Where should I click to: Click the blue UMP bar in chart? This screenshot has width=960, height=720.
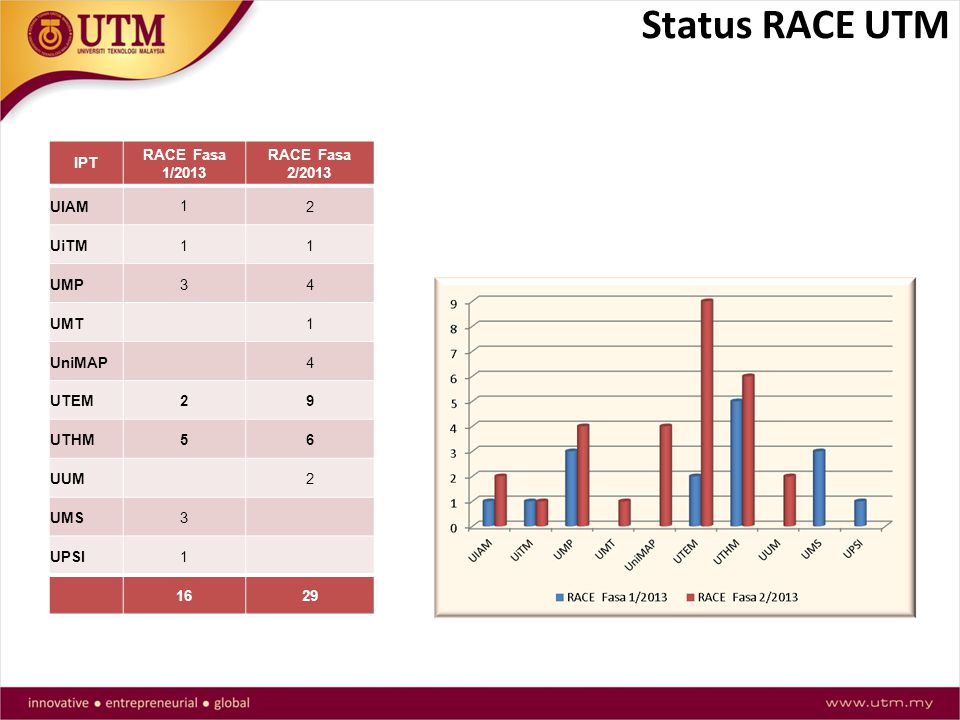571,488
